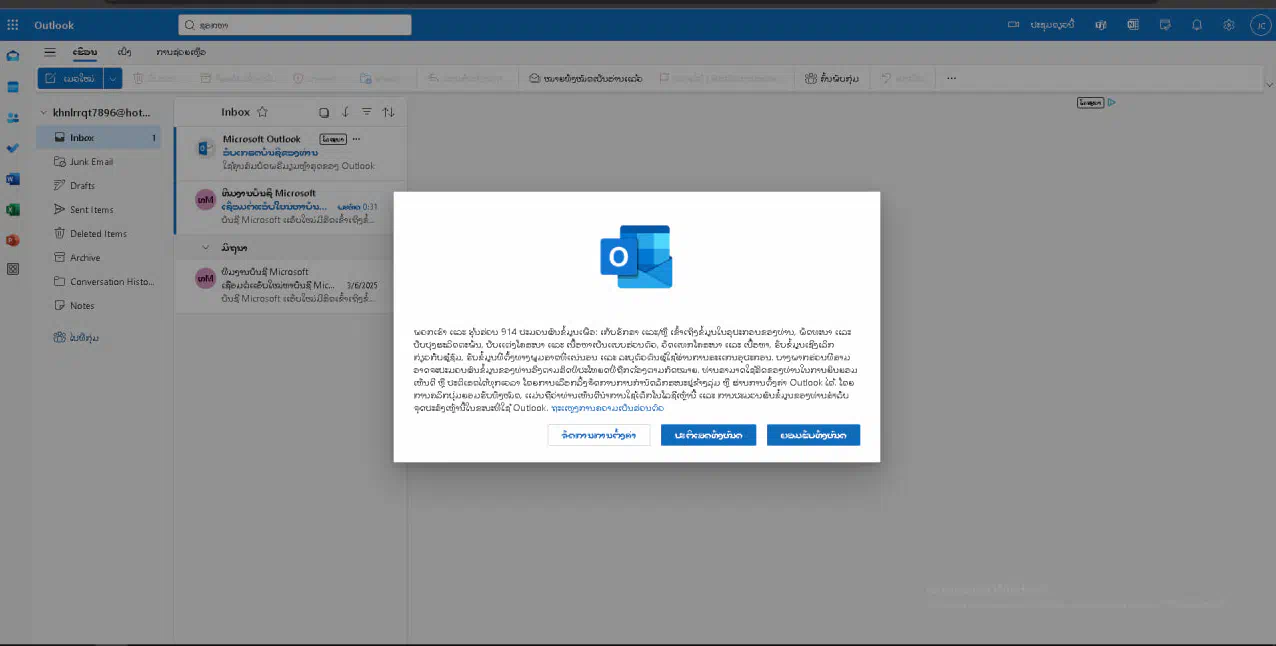Launch Excel from the left rail
The width and height of the screenshot is (1276, 646).
[13, 210]
